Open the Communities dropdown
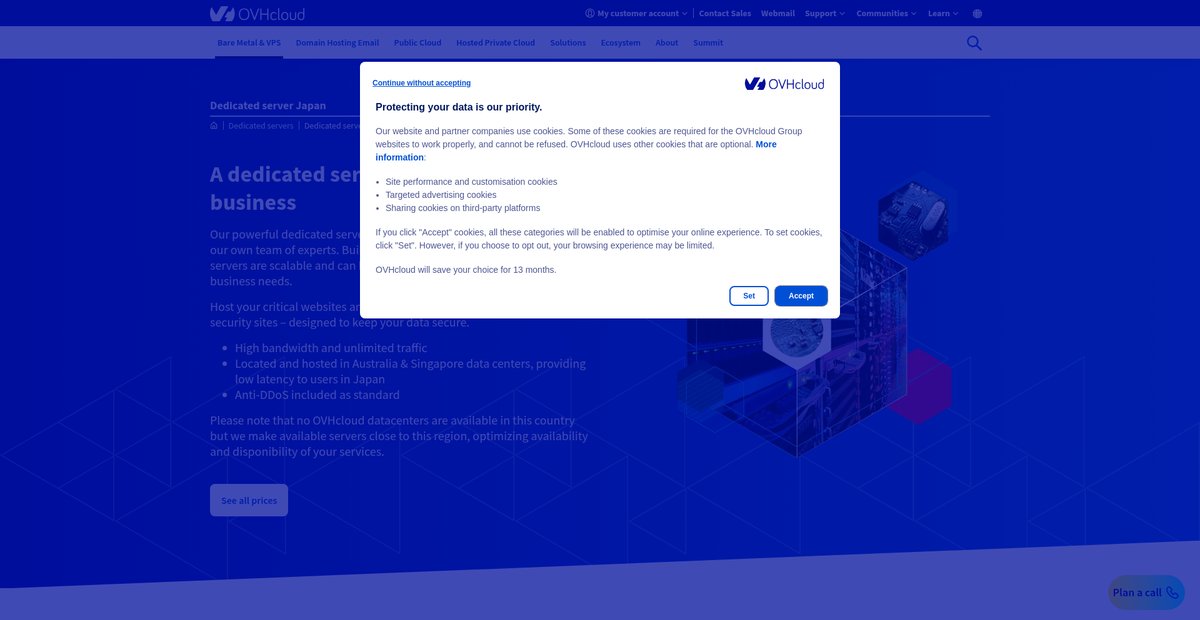1200x620 pixels. tap(887, 14)
